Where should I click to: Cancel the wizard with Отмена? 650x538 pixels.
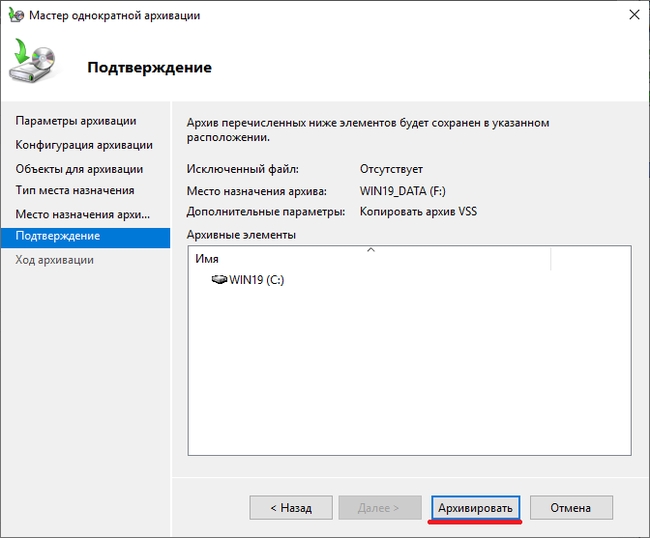pos(571,508)
